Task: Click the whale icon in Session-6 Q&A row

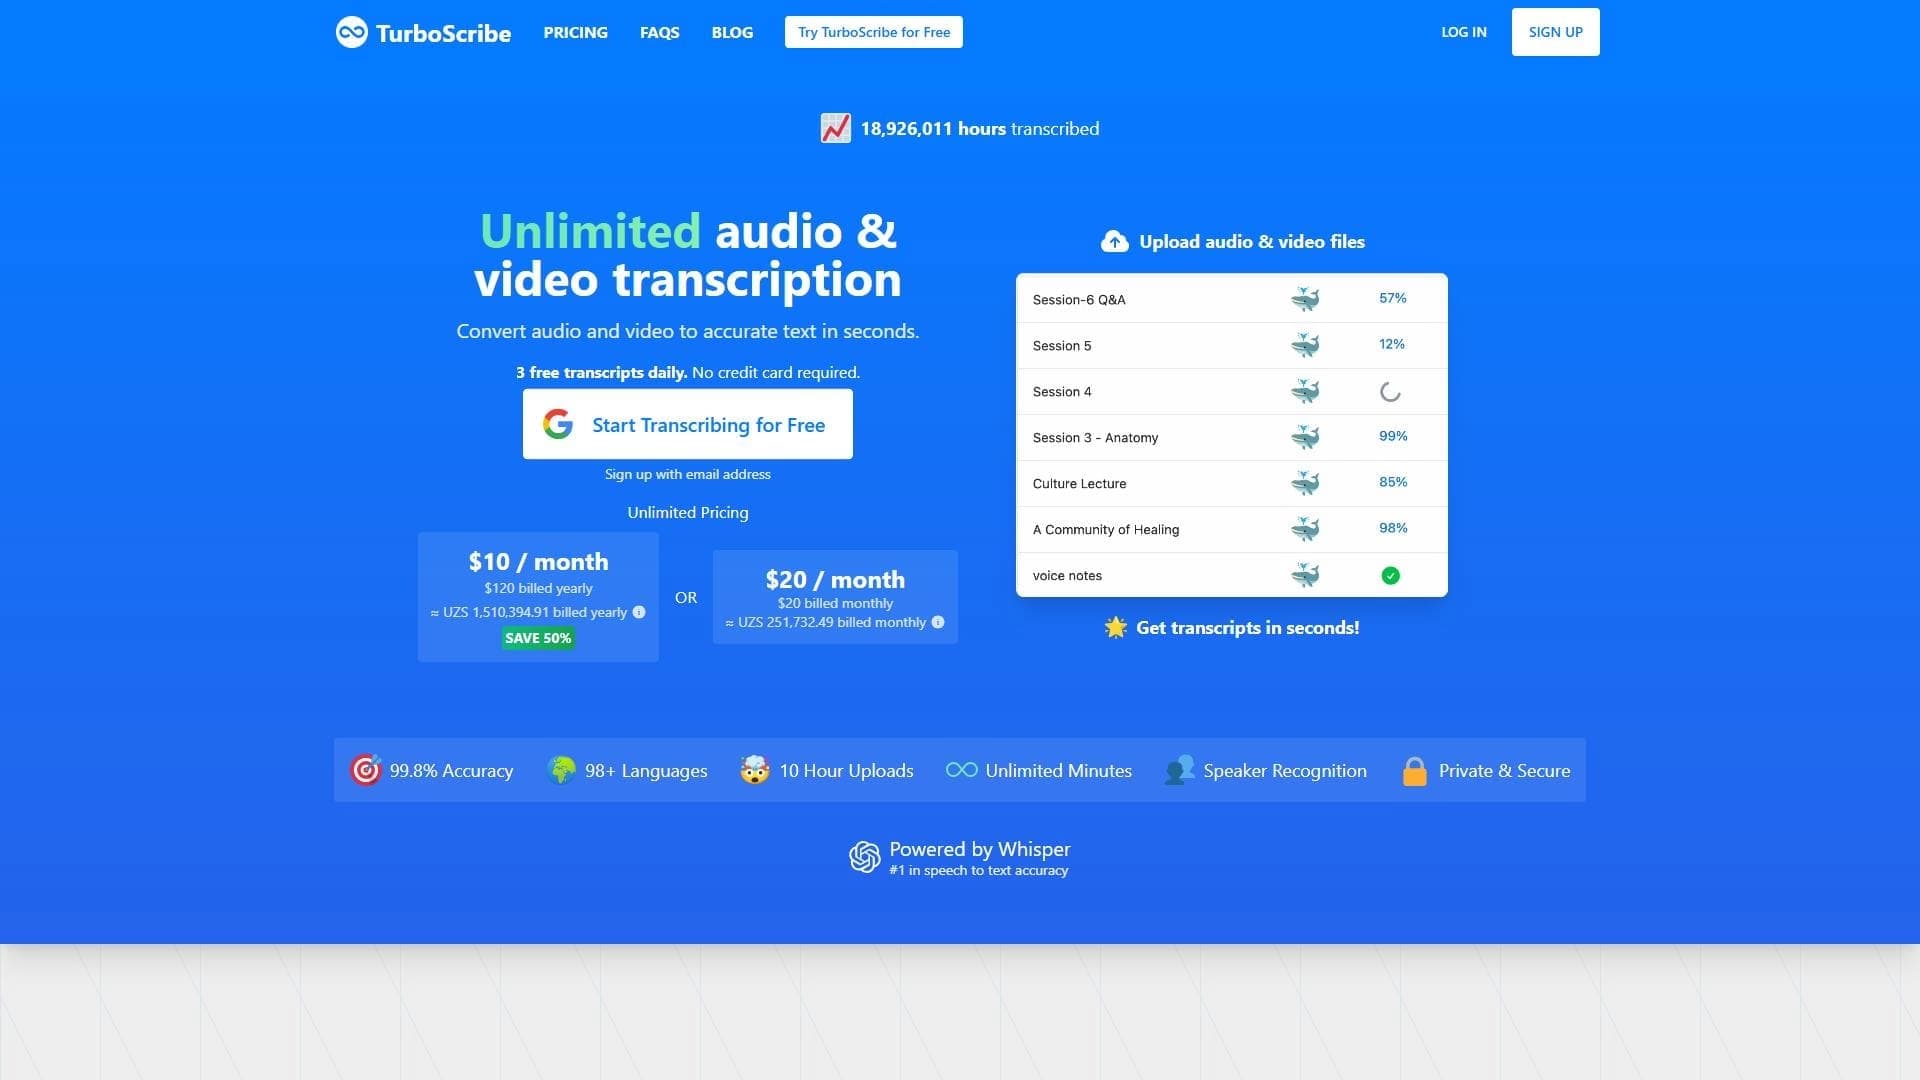Action: coord(1304,299)
